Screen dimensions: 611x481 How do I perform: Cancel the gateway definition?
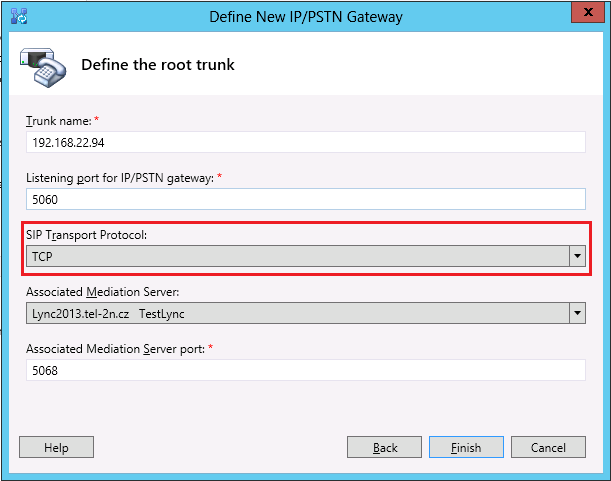coord(548,448)
